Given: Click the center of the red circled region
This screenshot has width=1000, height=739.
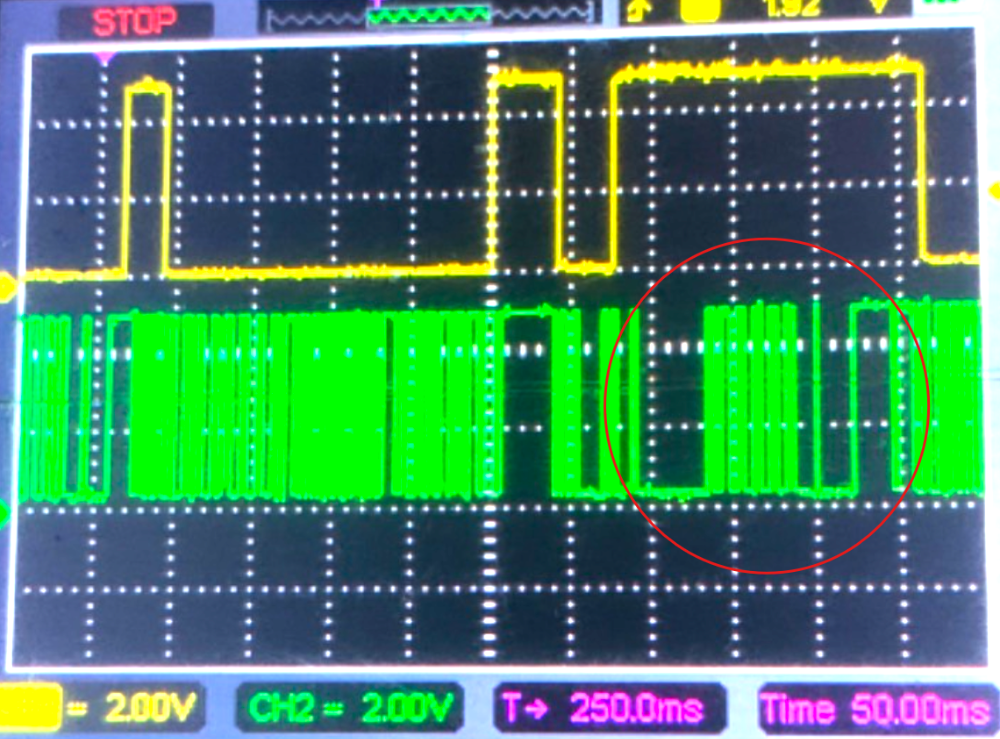Looking at the screenshot, I should [x=768, y=405].
